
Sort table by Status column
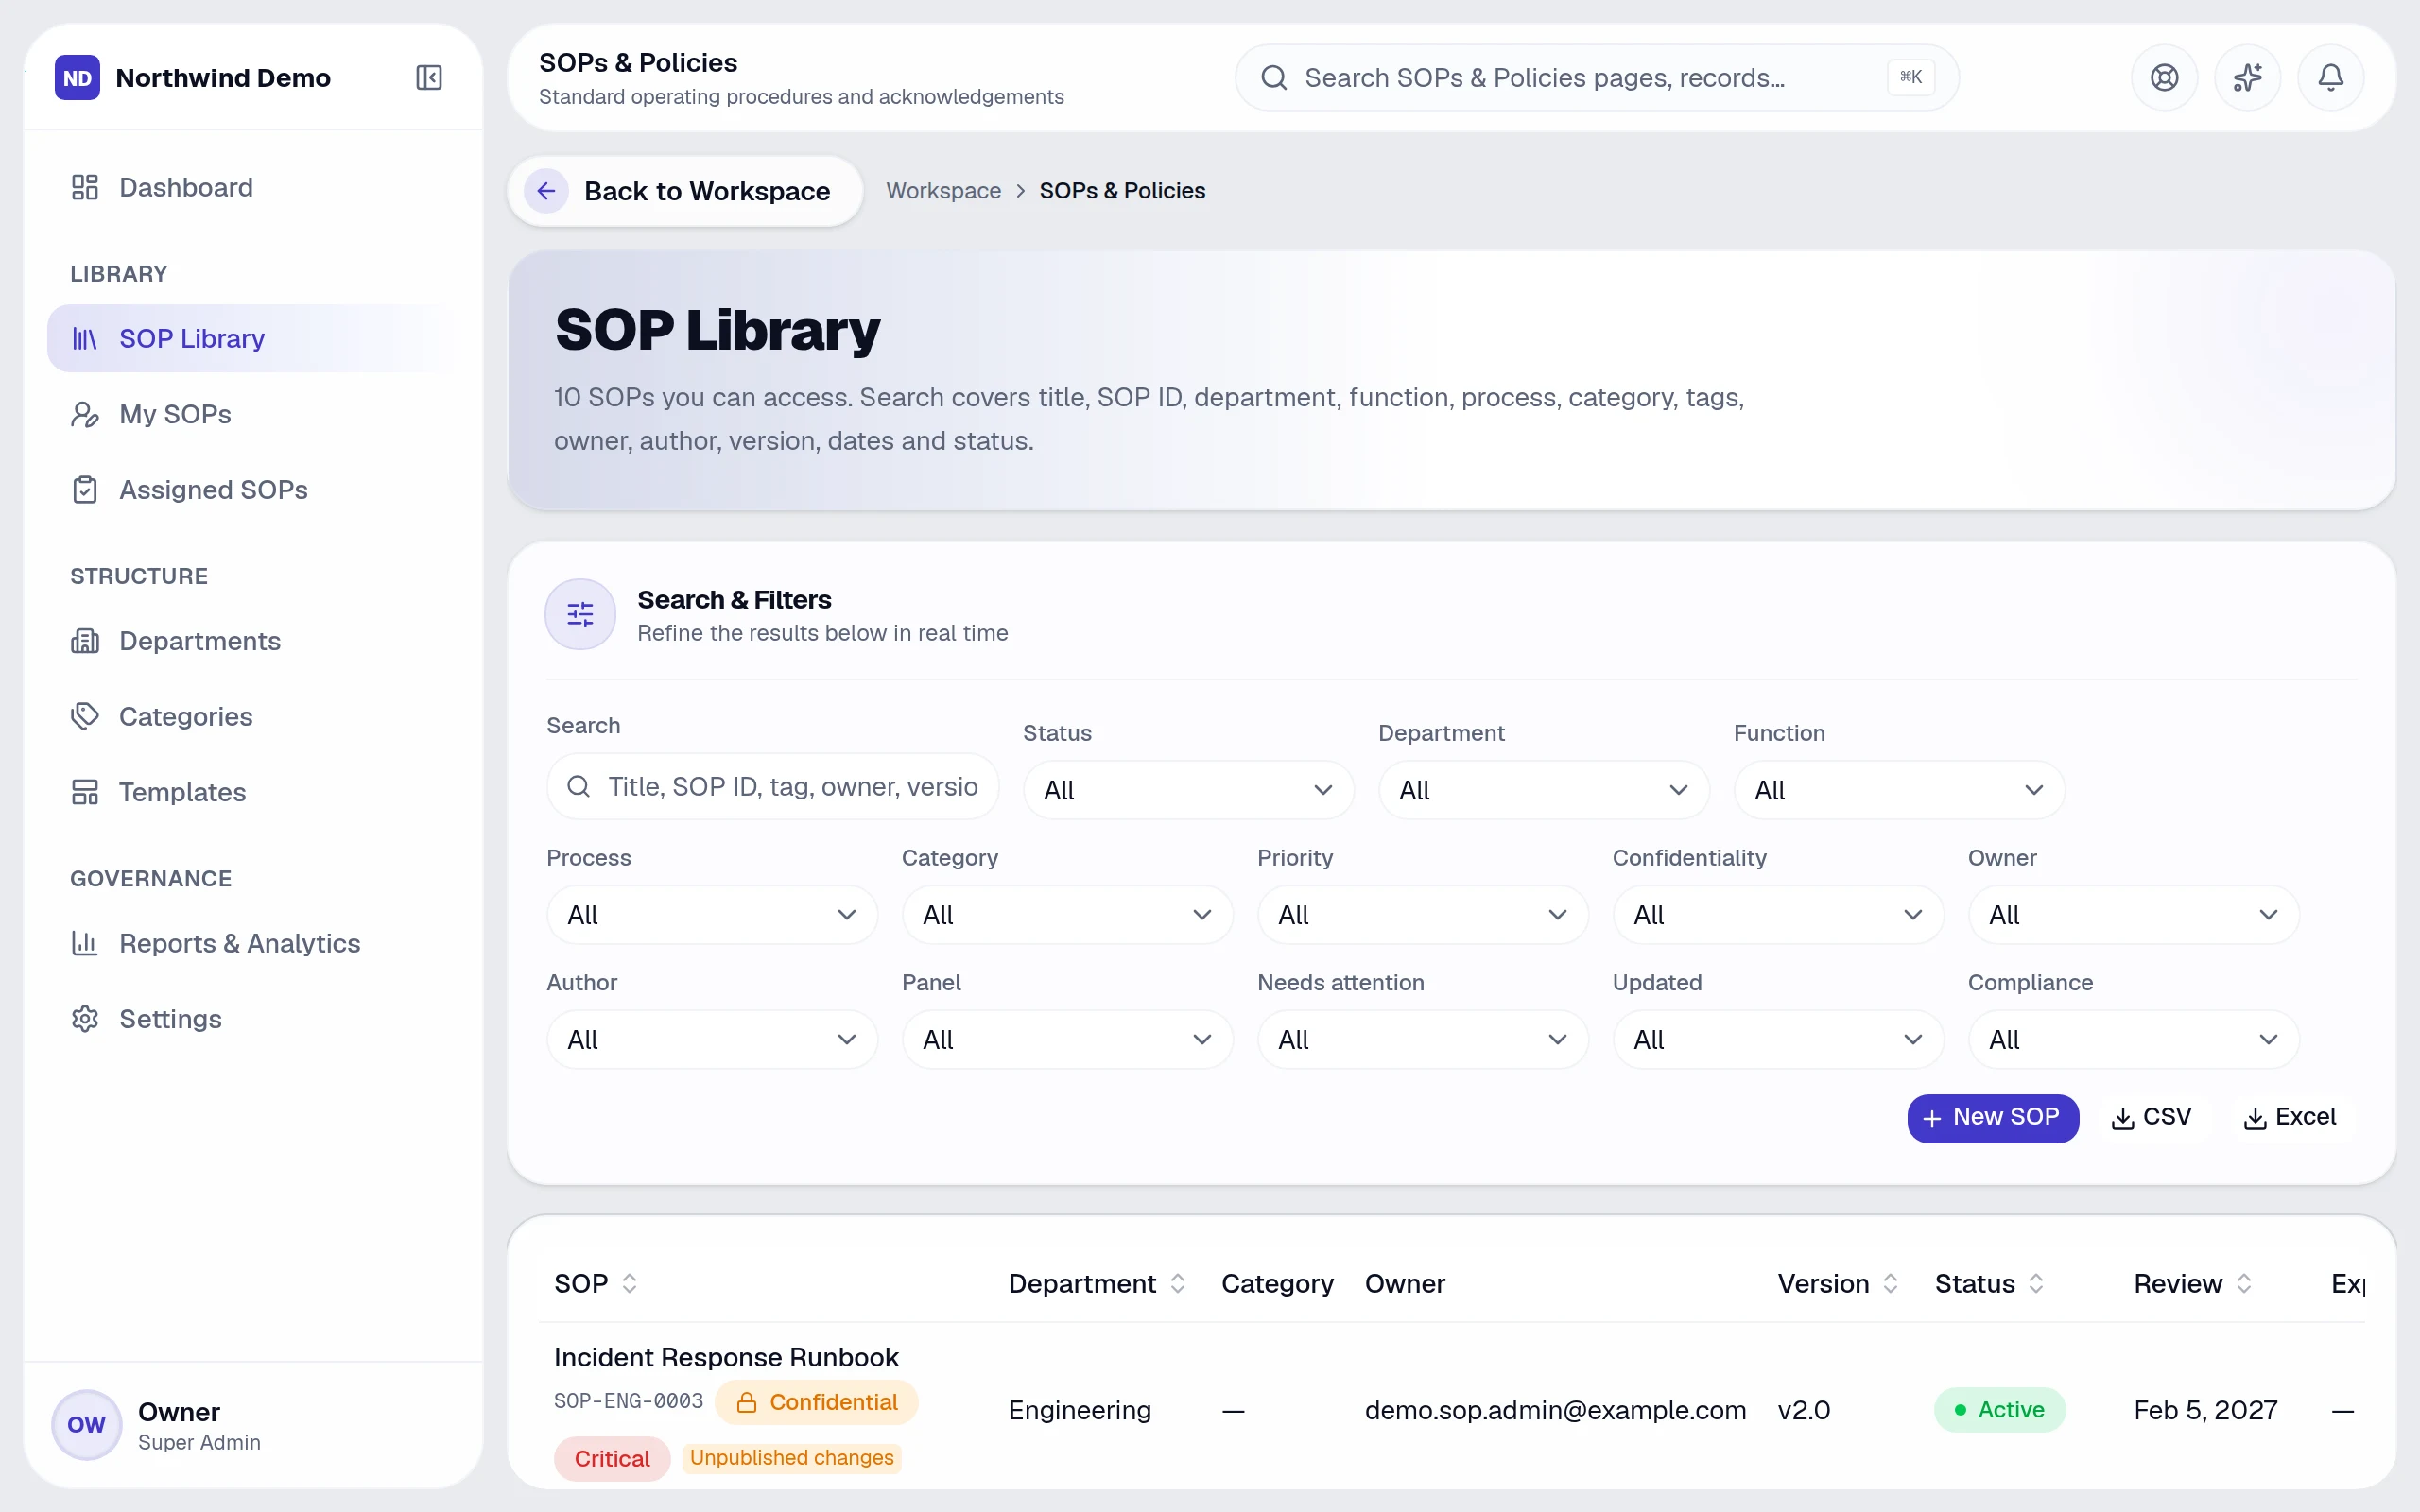click(x=1989, y=1283)
